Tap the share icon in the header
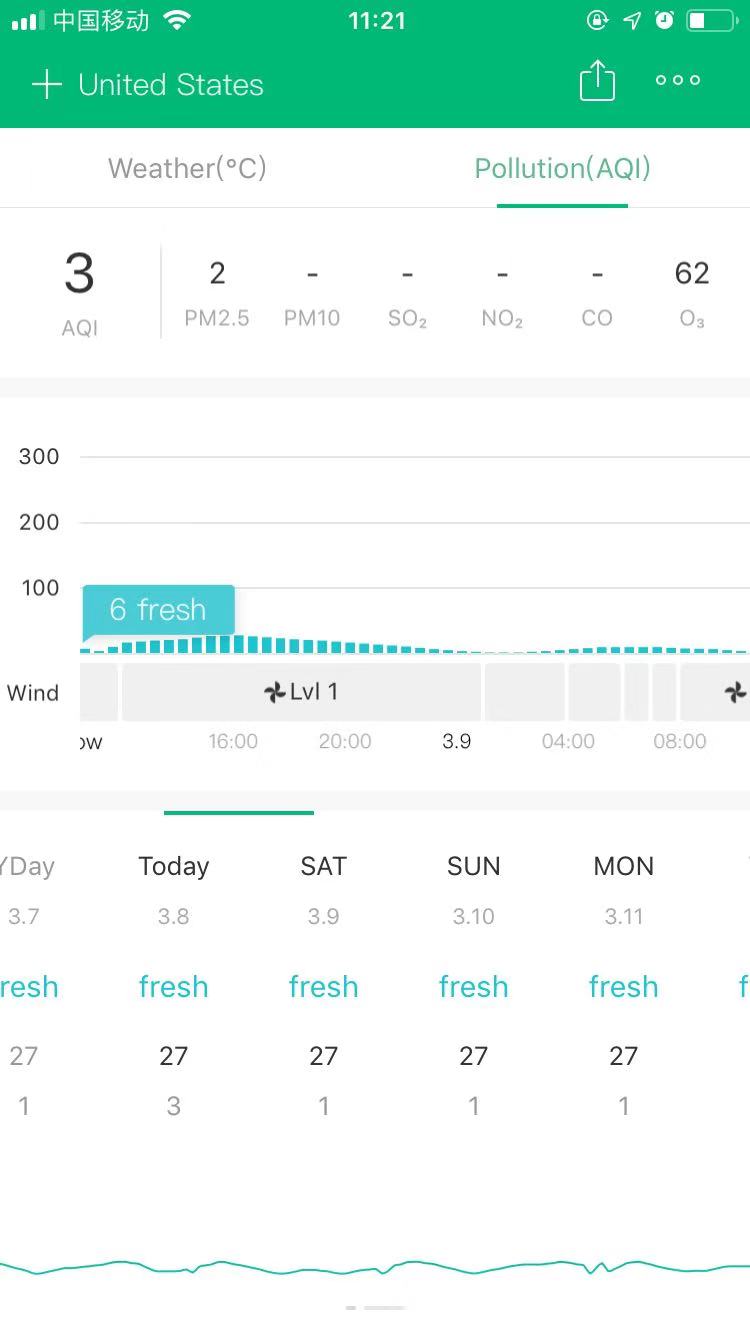750x1334 pixels. 597,81
